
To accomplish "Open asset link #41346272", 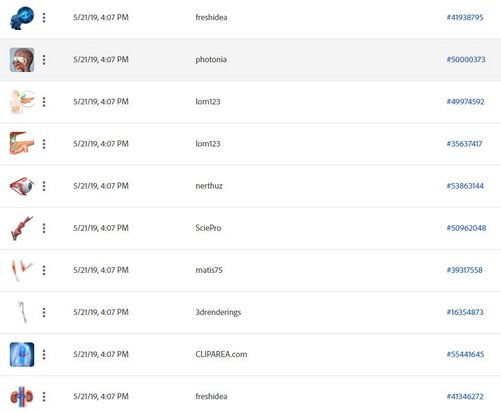I will pyautogui.click(x=465, y=397).
